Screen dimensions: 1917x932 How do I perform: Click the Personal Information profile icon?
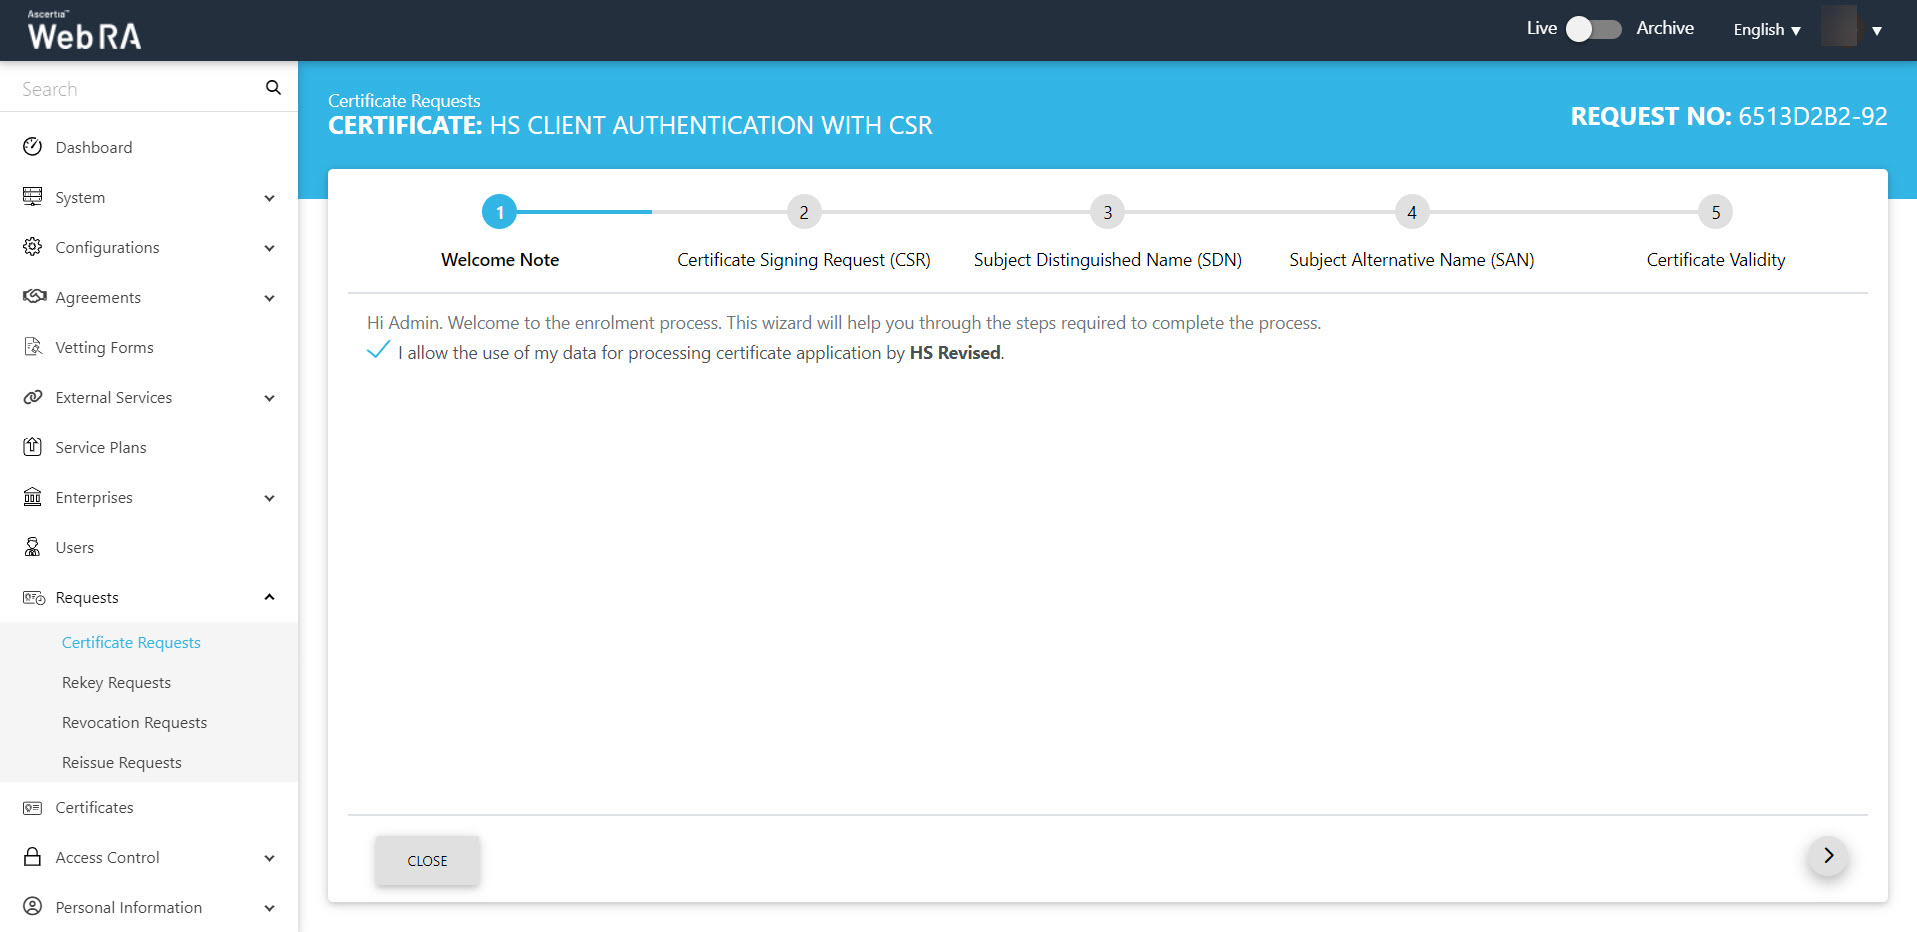[33, 907]
